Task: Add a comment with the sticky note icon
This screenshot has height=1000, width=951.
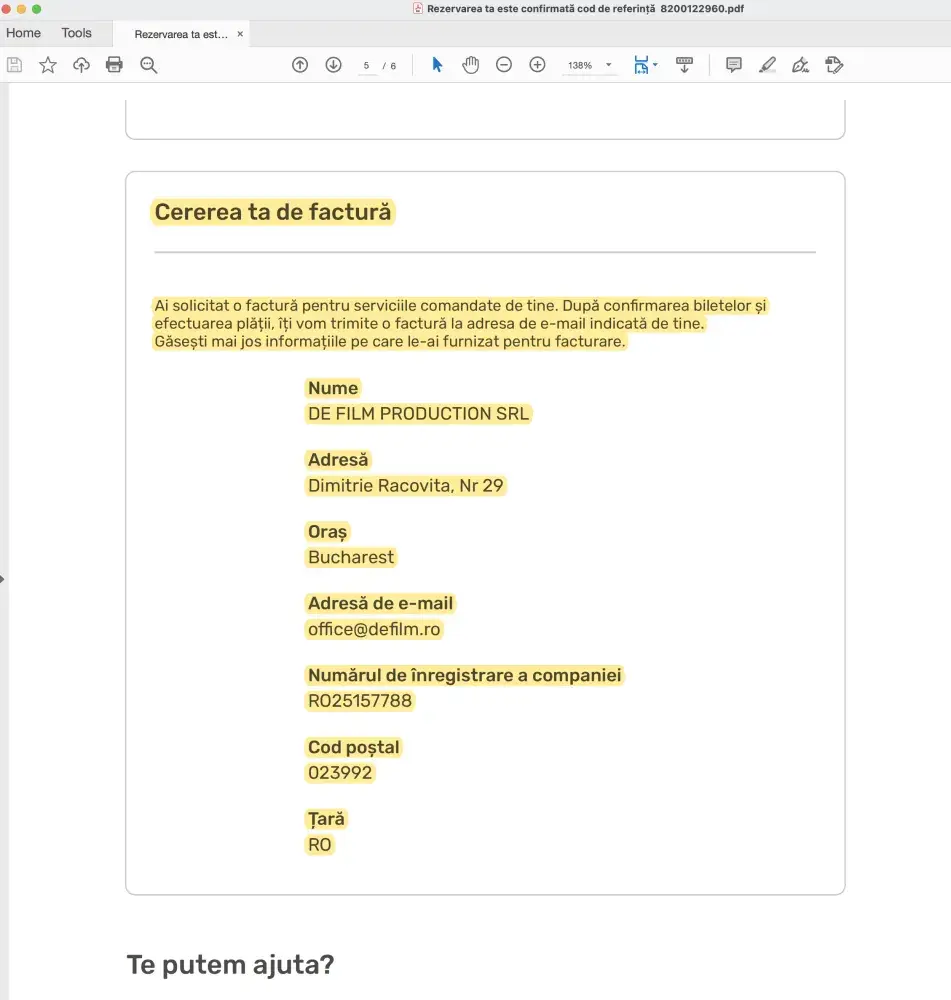Action: pyautogui.click(x=733, y=65)
